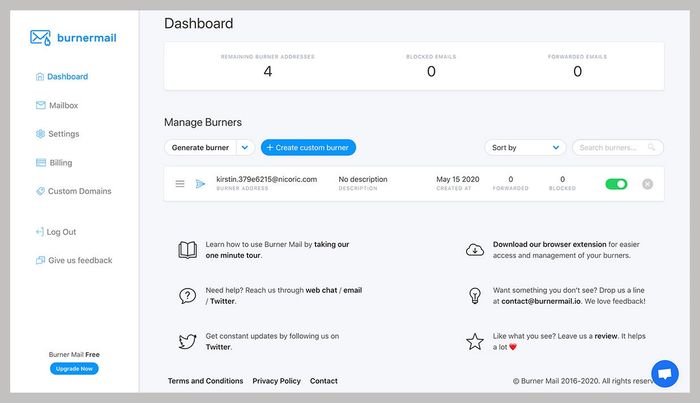Delete the kirstin burner with X icon
The image size is (700, 403).
(x=647, y=184)
